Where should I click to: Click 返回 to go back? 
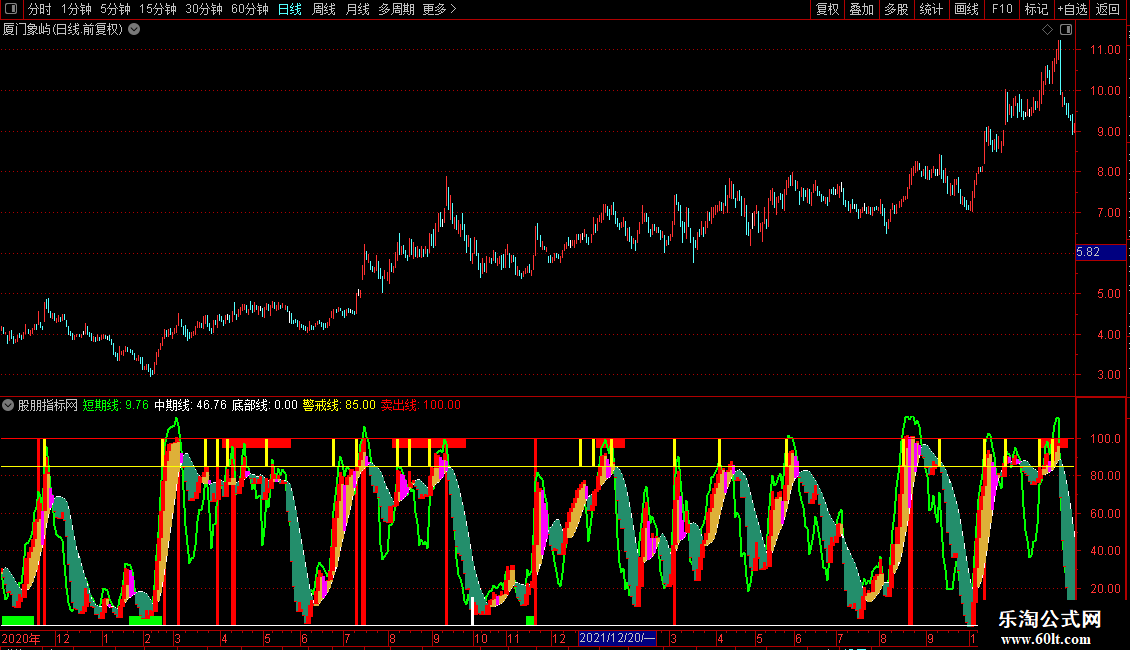[x=1108, y=9]
